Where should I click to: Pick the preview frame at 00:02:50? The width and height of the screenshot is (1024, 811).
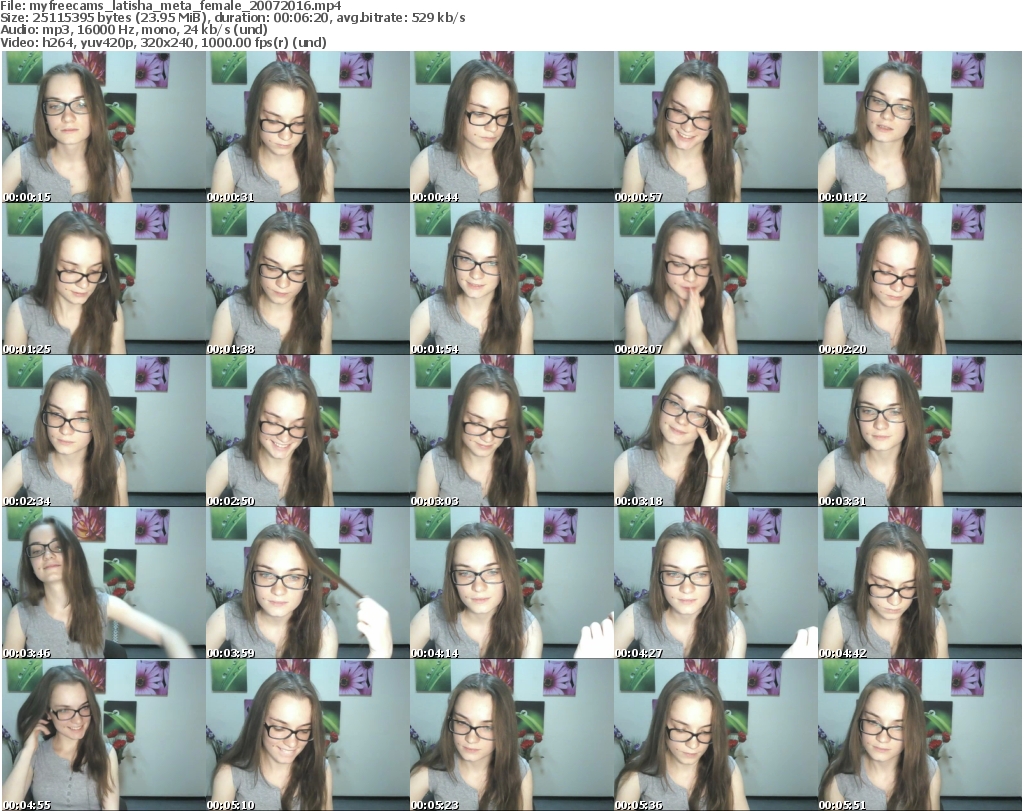[x=308, y=431]
